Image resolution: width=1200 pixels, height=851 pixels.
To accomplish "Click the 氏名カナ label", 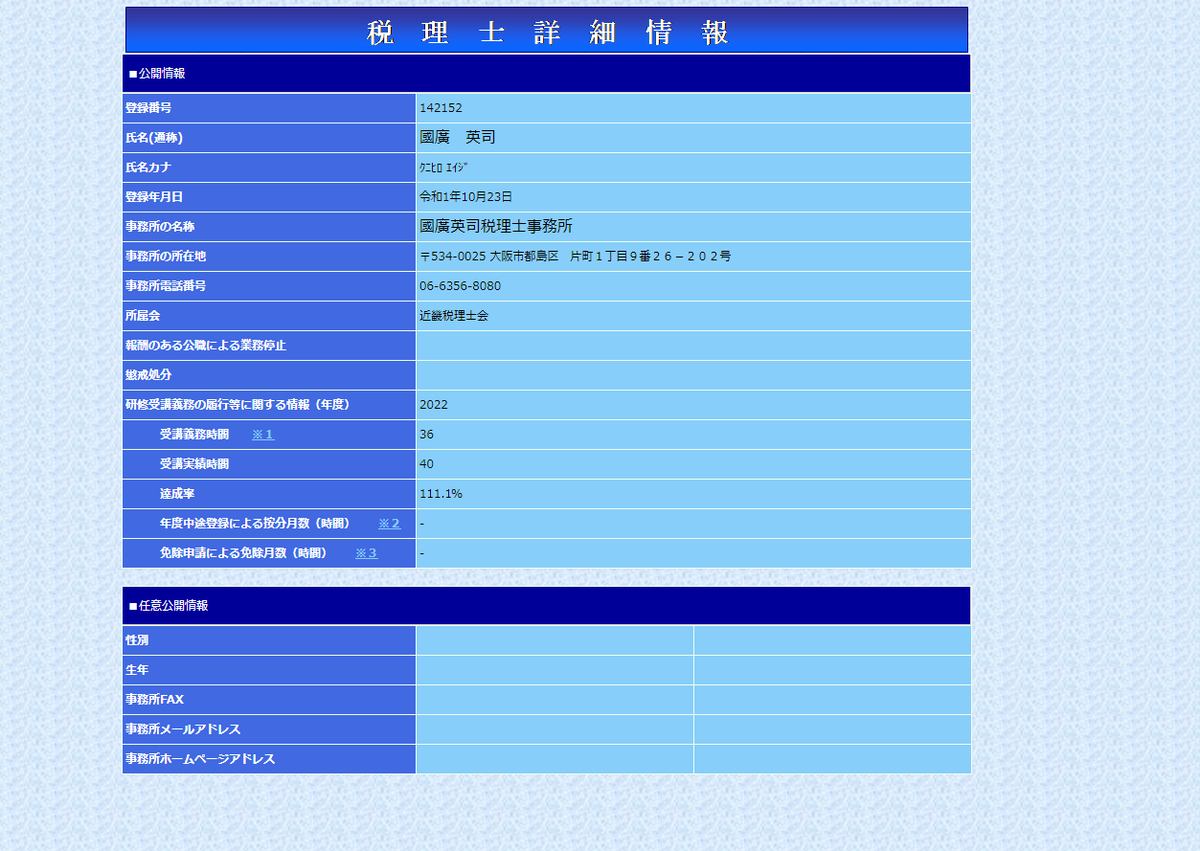I will [148, 167].
